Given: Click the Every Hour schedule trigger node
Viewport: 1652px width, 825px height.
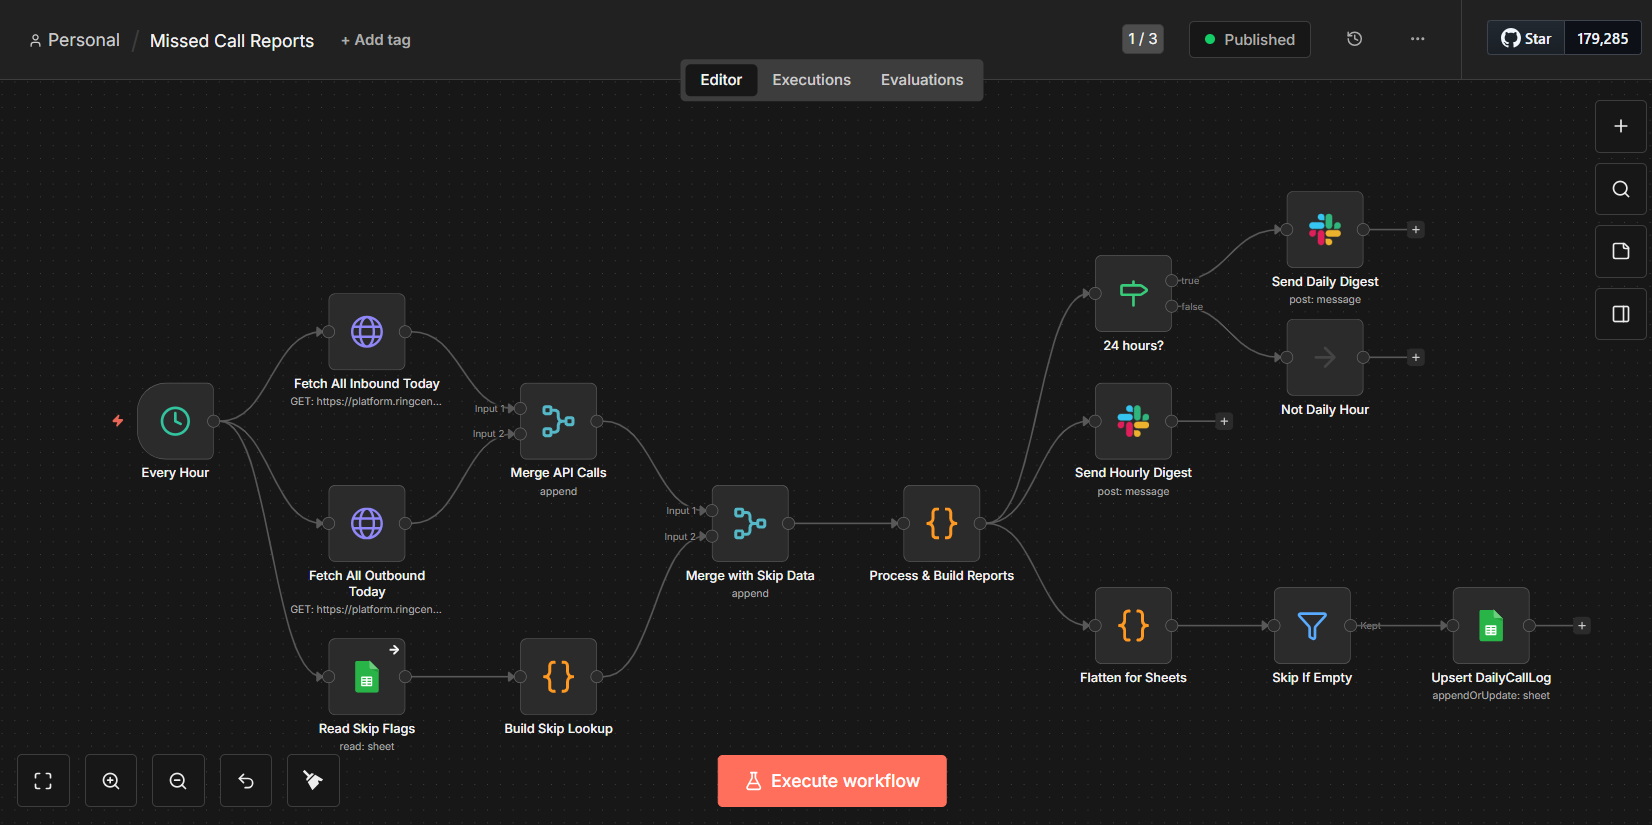Looking at the screenshot, I should coord(175,421).
